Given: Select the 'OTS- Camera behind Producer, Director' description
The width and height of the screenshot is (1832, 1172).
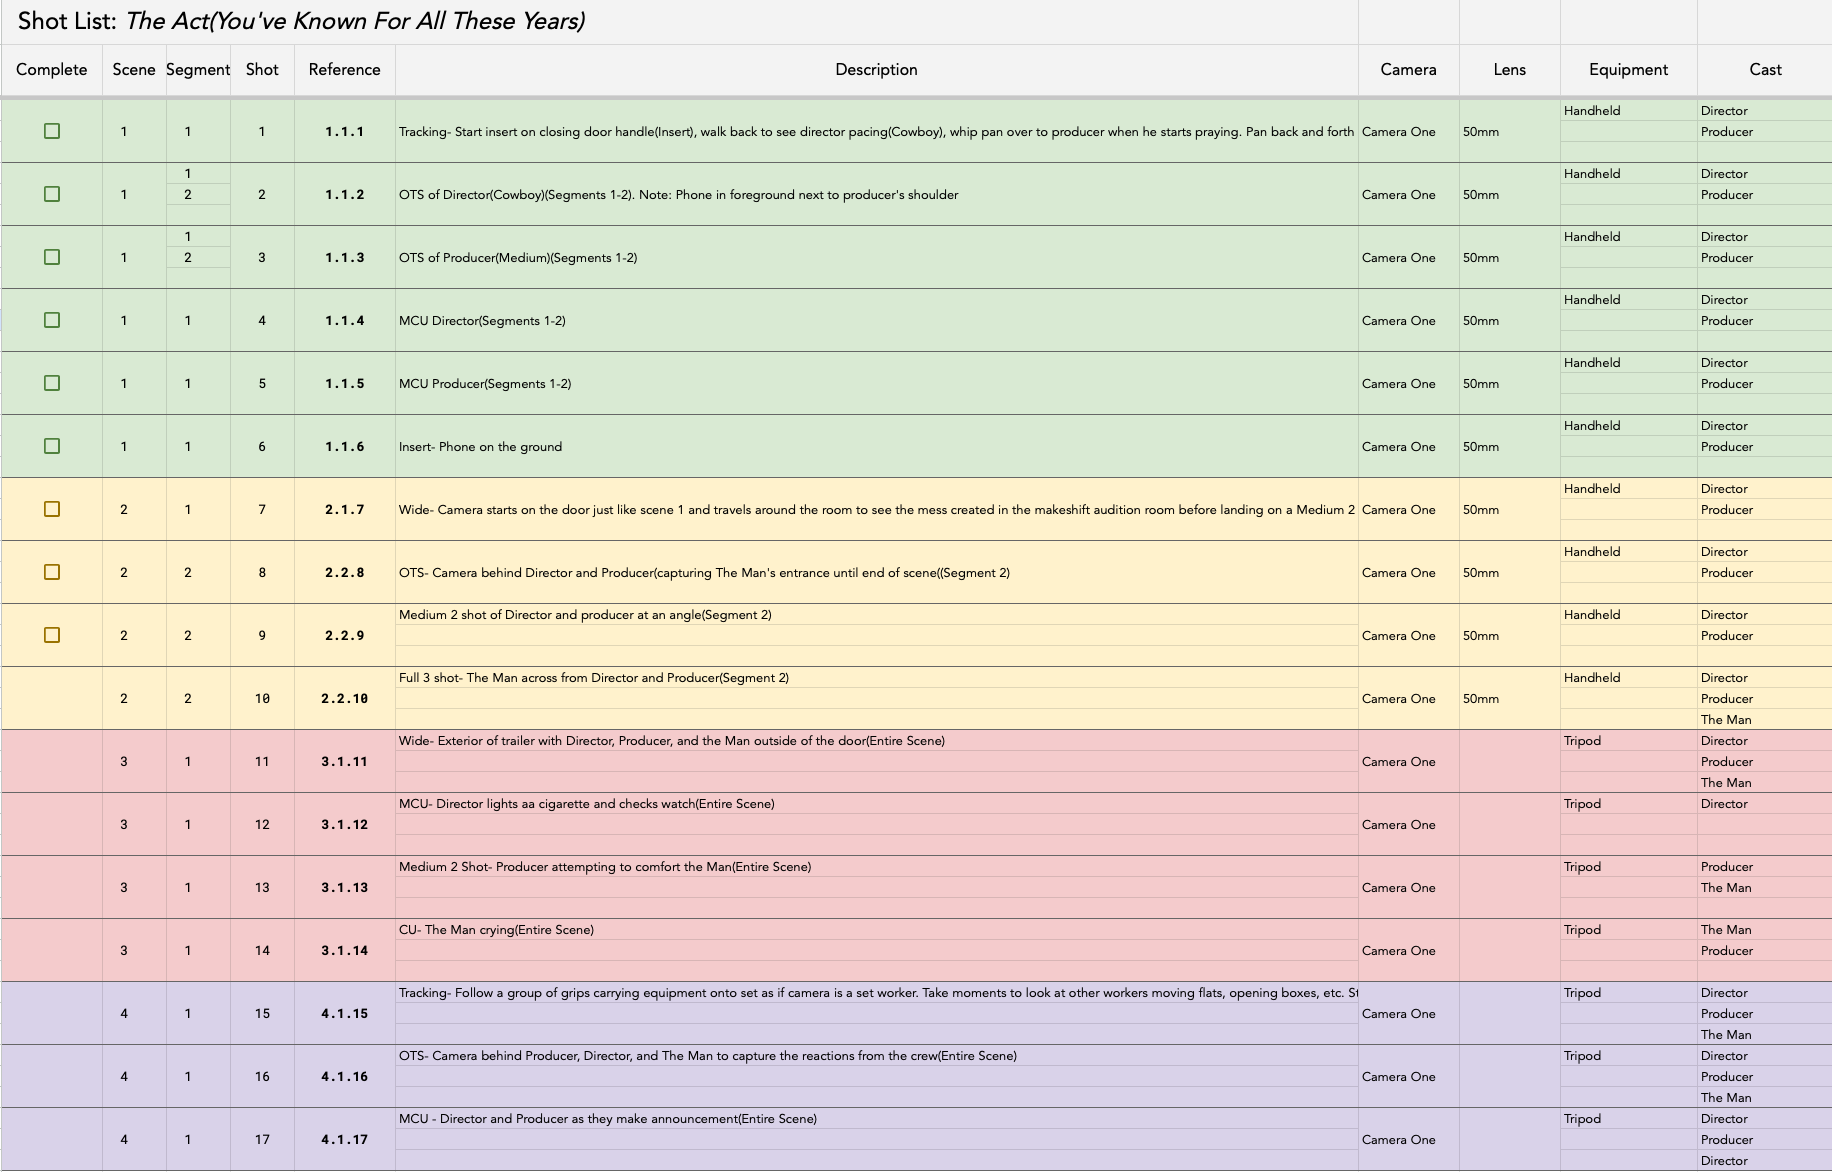Looking at the screenshot, I should click(876, 1055).
